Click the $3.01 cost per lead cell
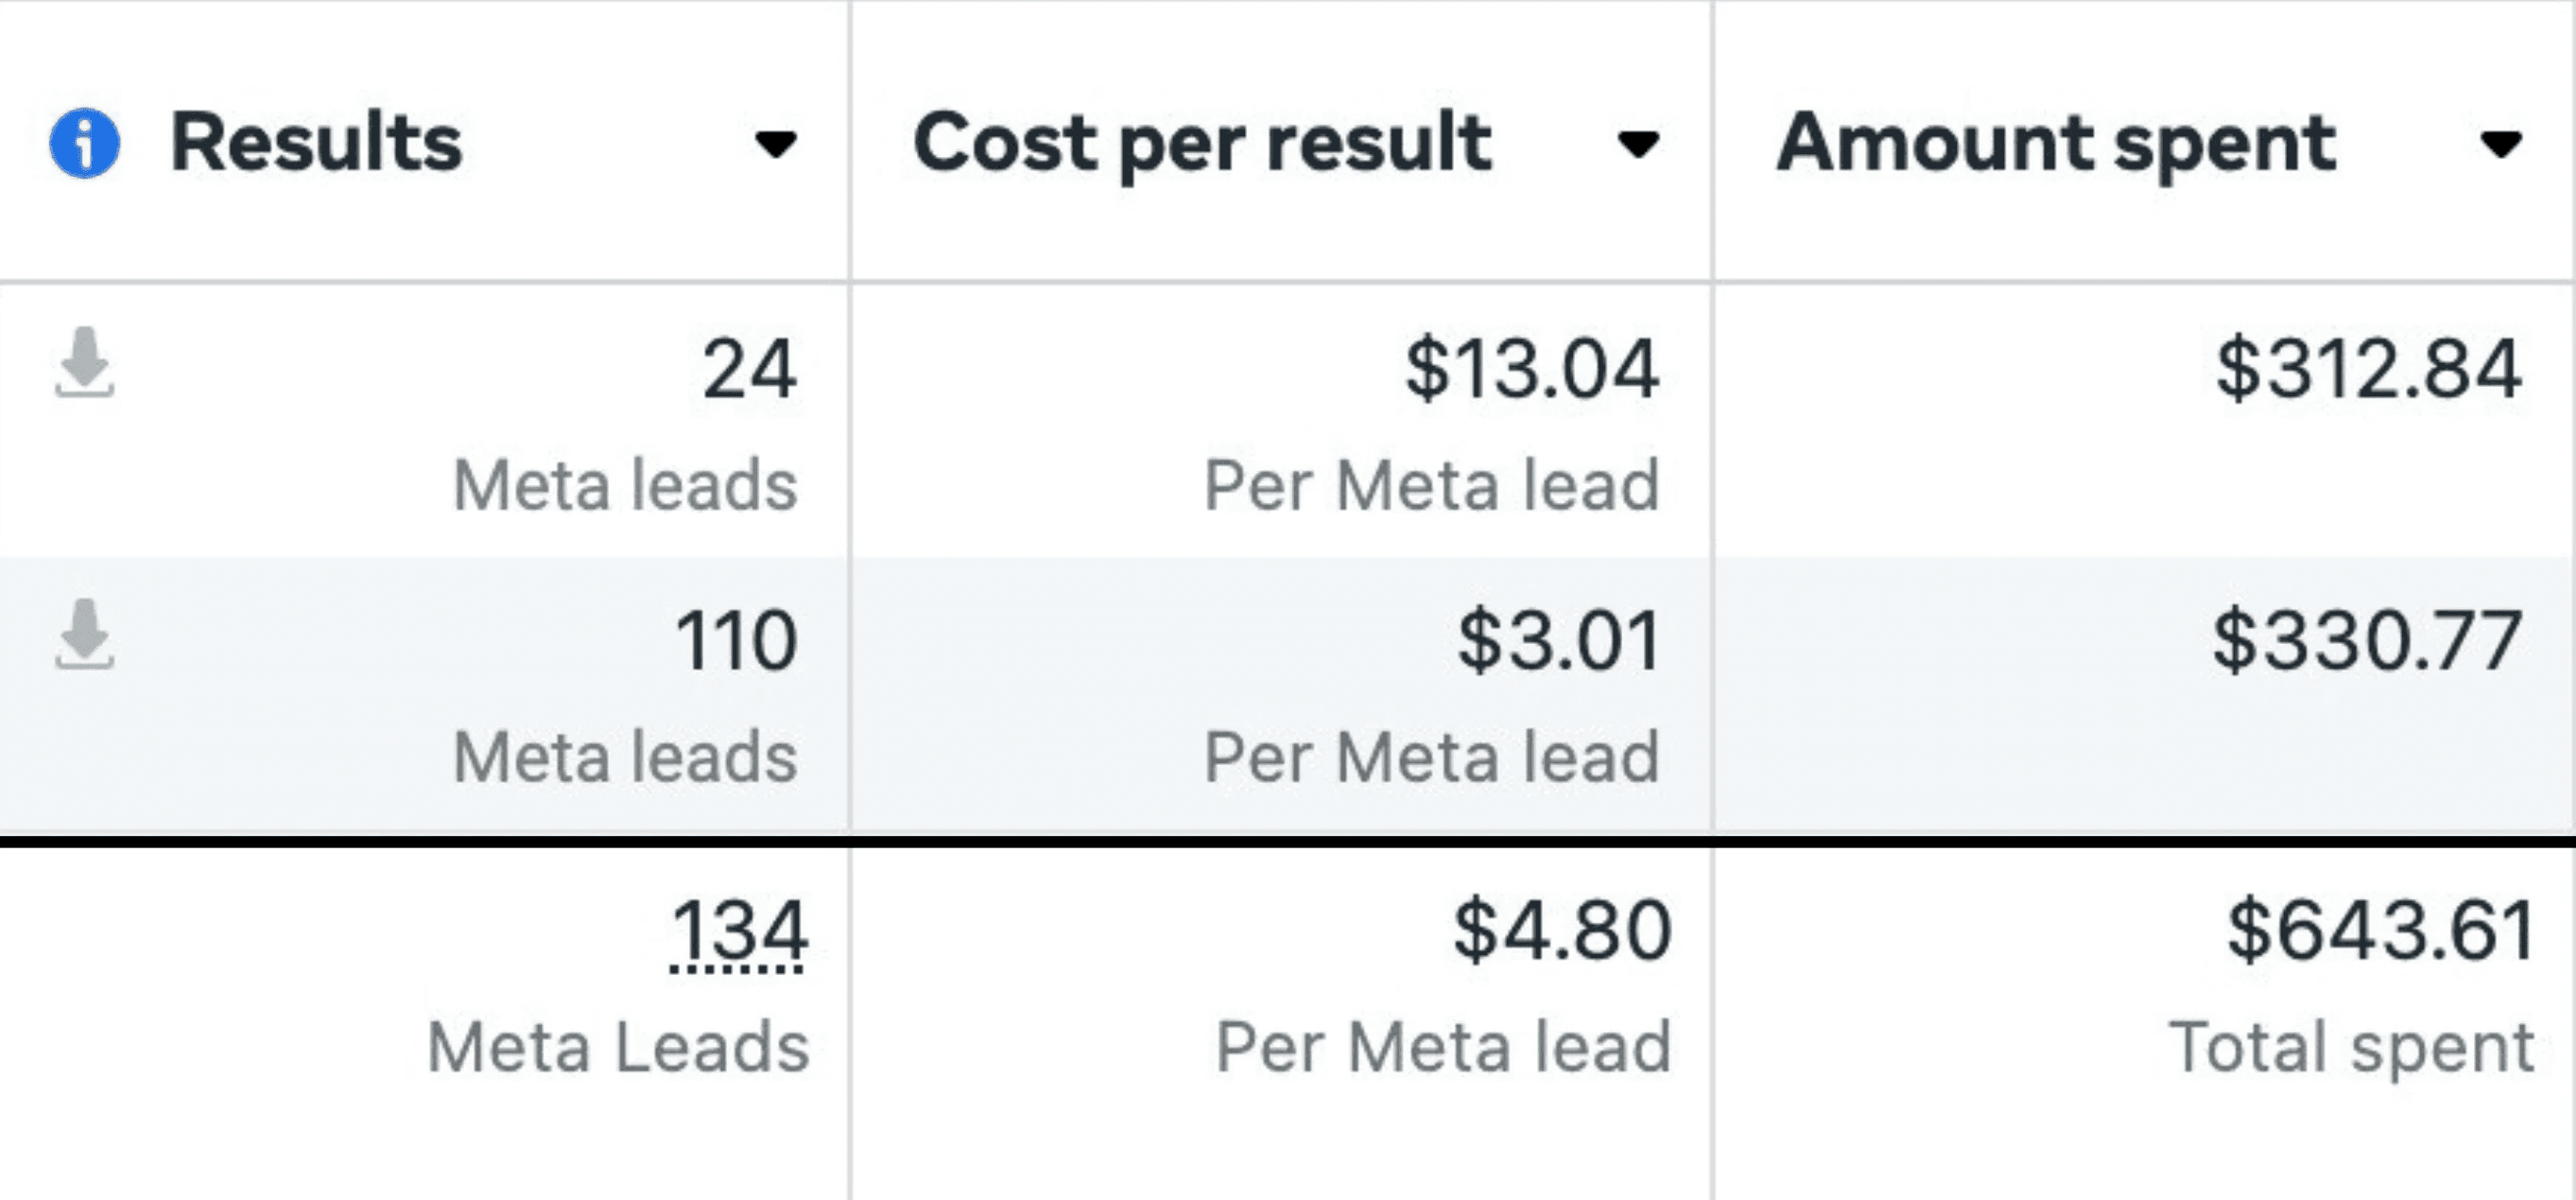 tap(1559, 640)
